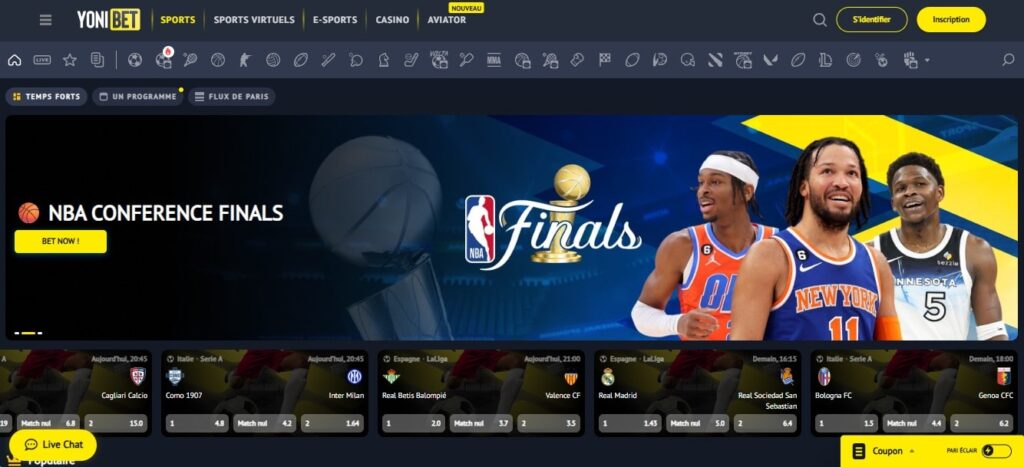Click BET NOW on NBA banner
The width and height of the screenshot is (1024, 467).
point(61,241)
